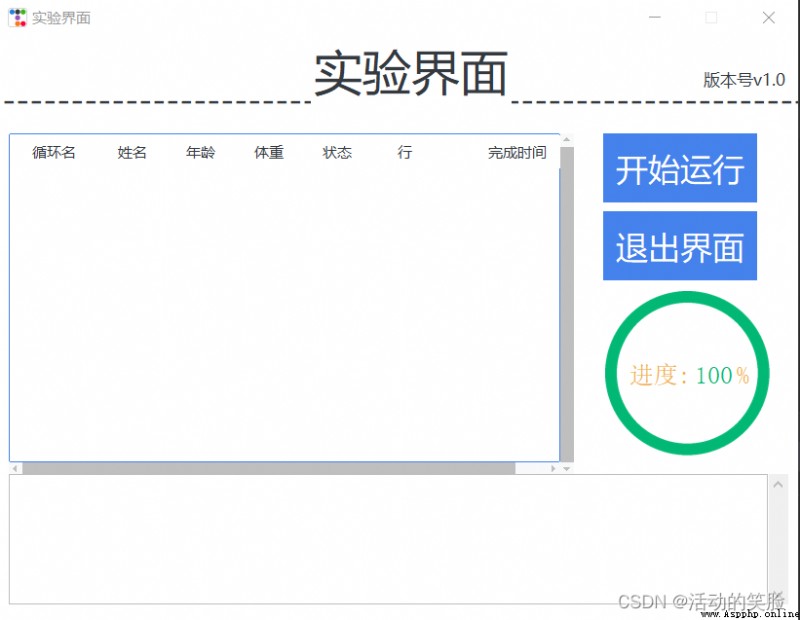Click the 版本号v1.0 version label
Image resolution: width=800 pixels, height=620 pixels.
point(744,80)
